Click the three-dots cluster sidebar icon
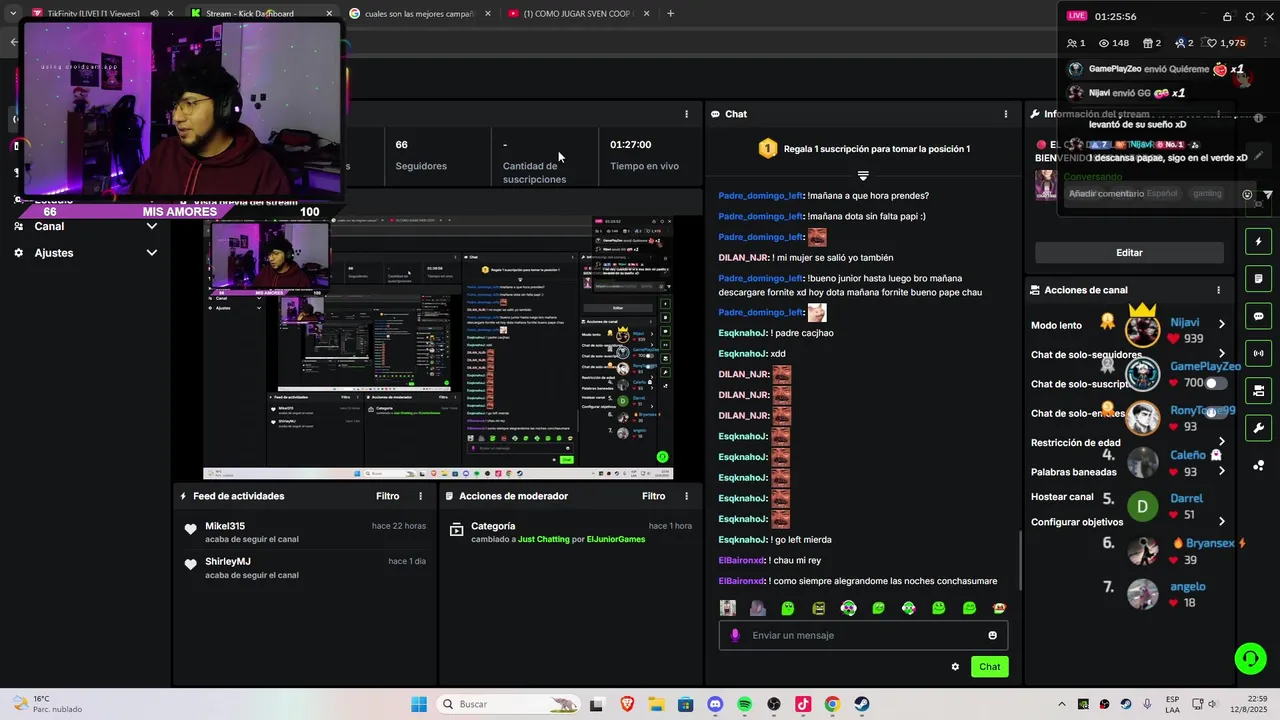This screenshot has width=1280, height=720. point(1258,465)
